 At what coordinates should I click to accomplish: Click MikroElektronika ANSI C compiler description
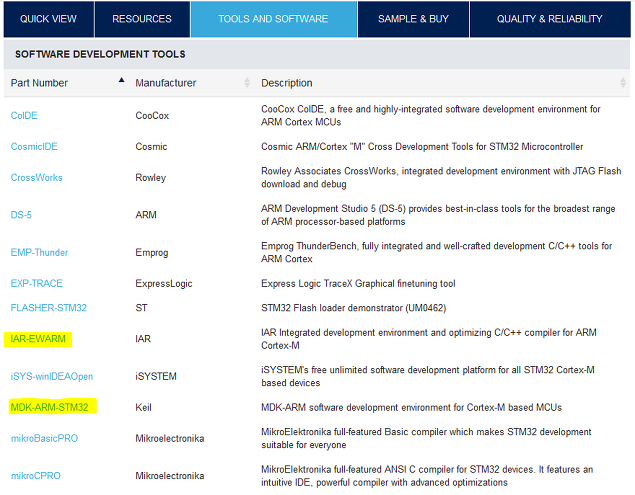pos(427,476)
